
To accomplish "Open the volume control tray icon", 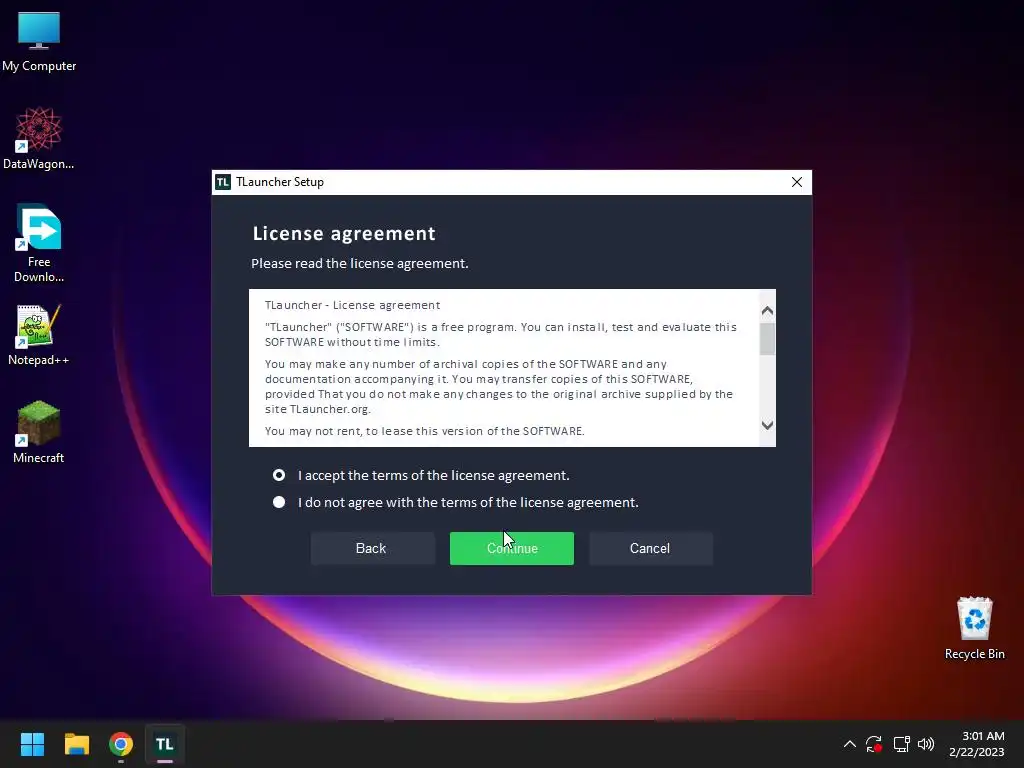I will click(926, 744).
